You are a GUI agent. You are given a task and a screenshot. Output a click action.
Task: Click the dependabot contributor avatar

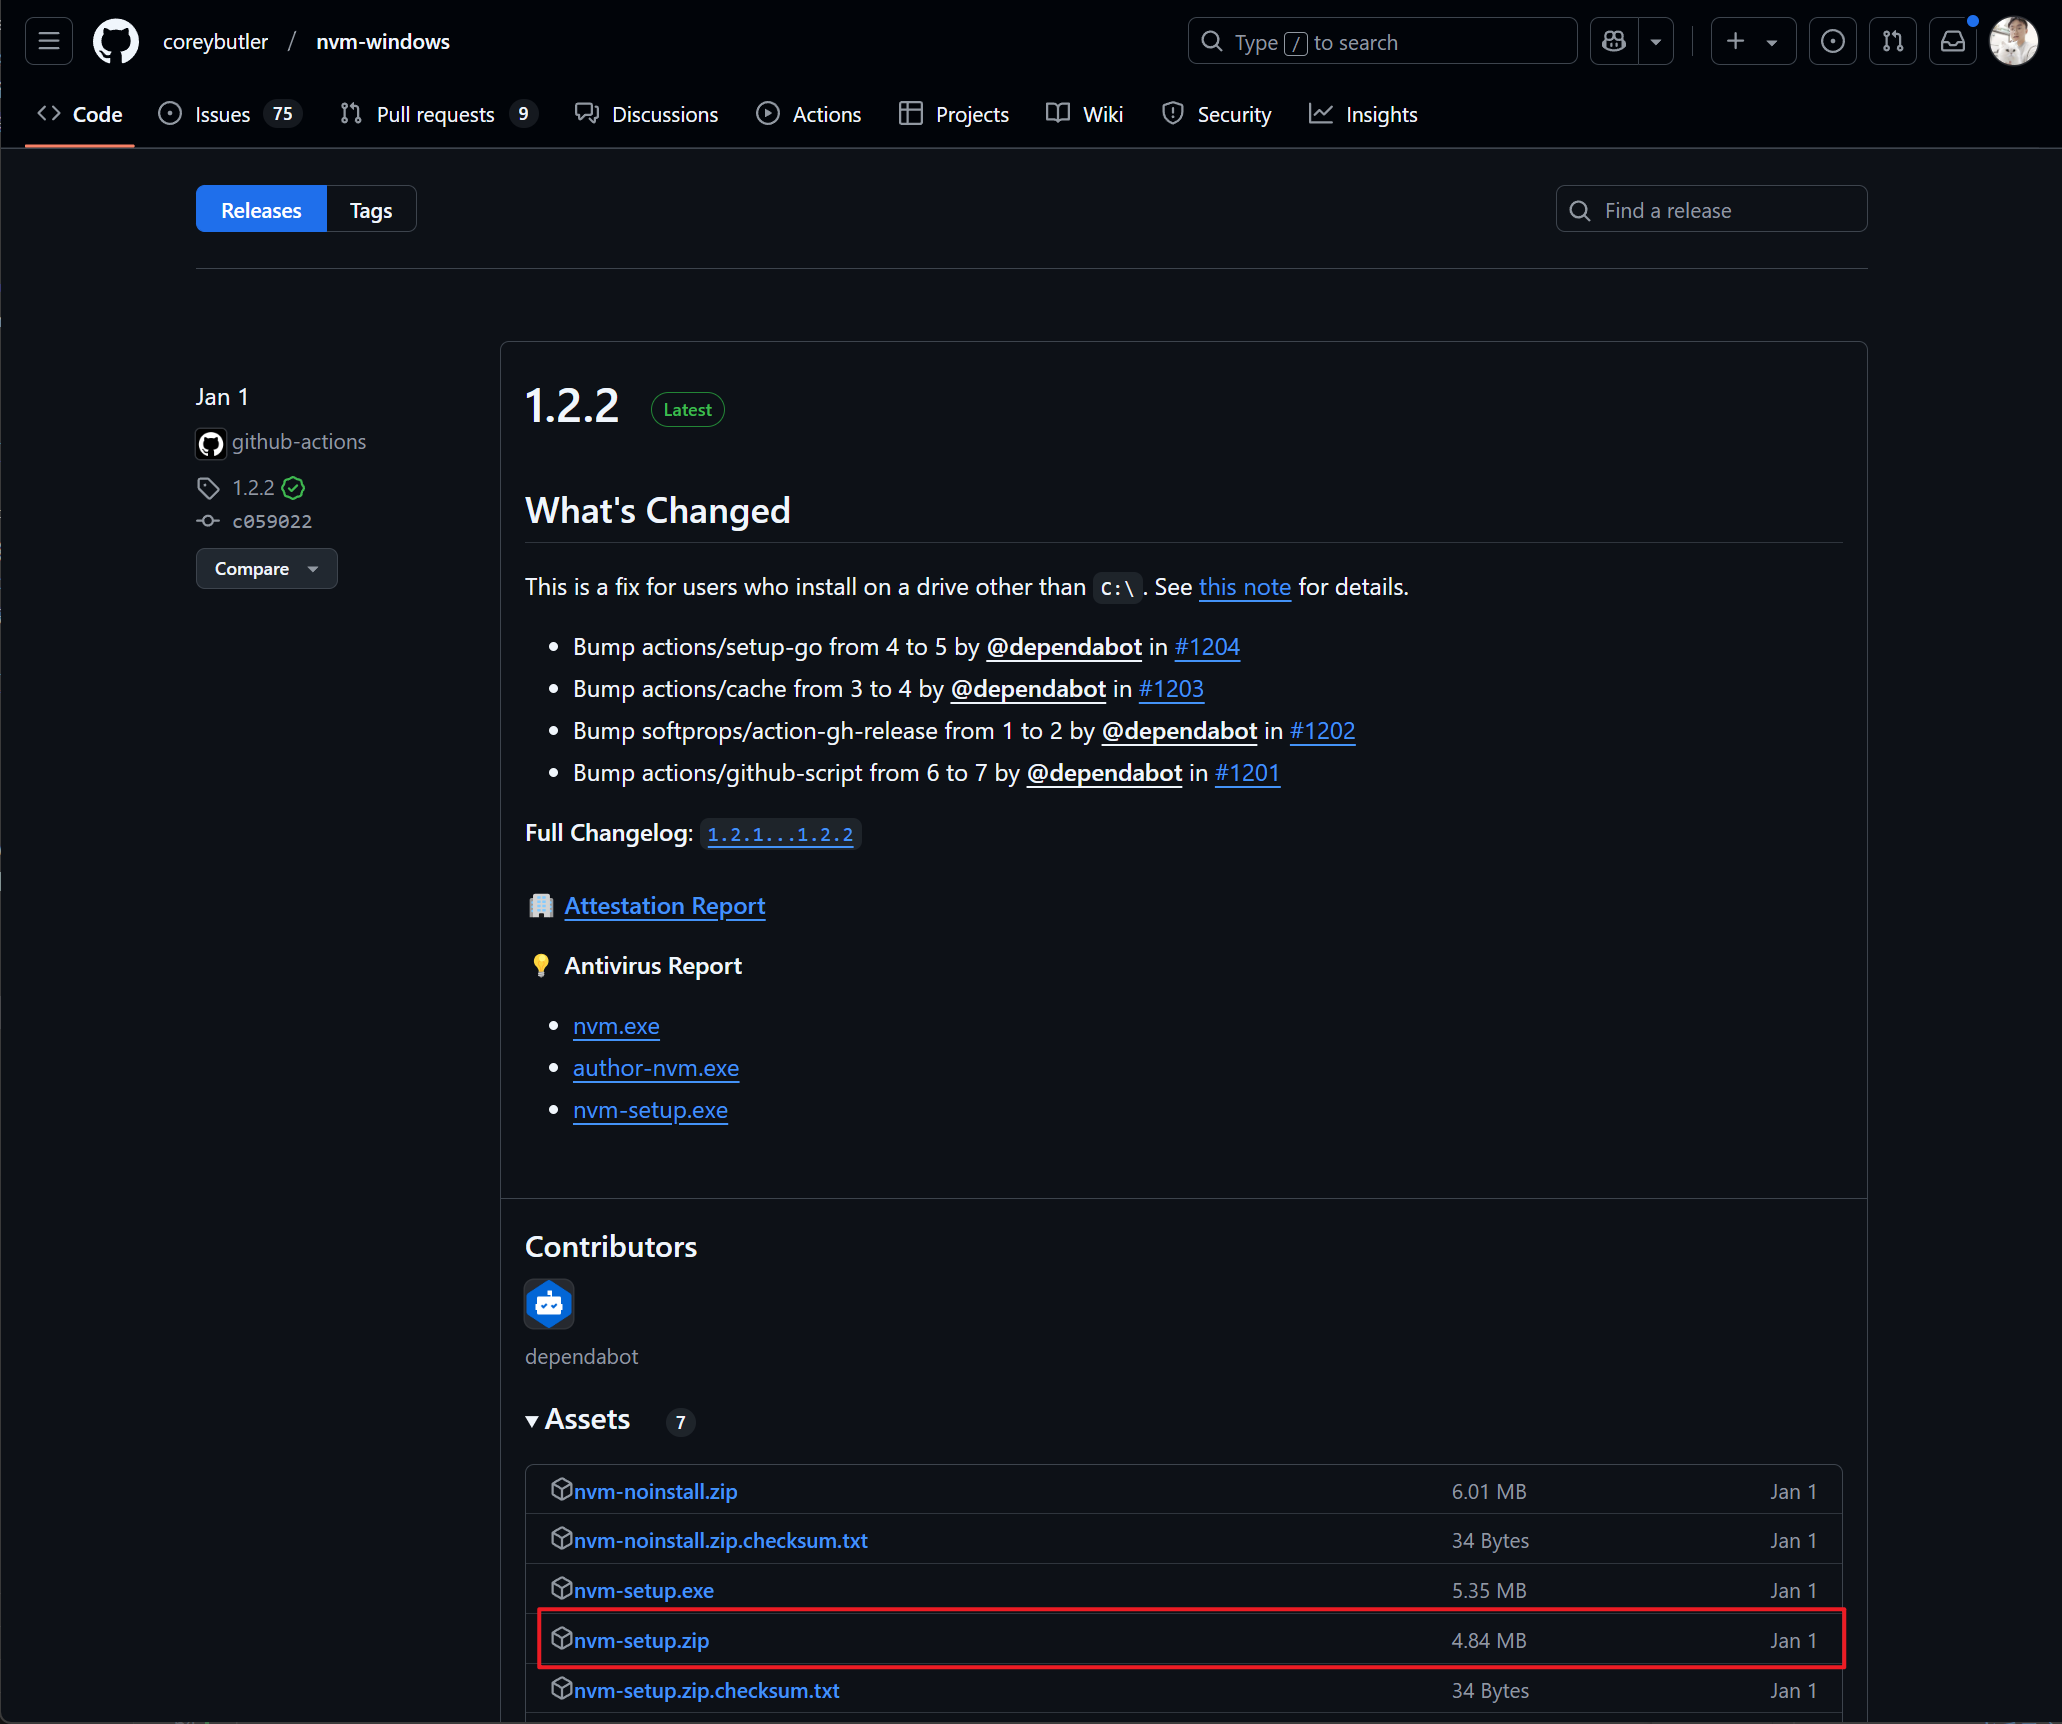549,1304
